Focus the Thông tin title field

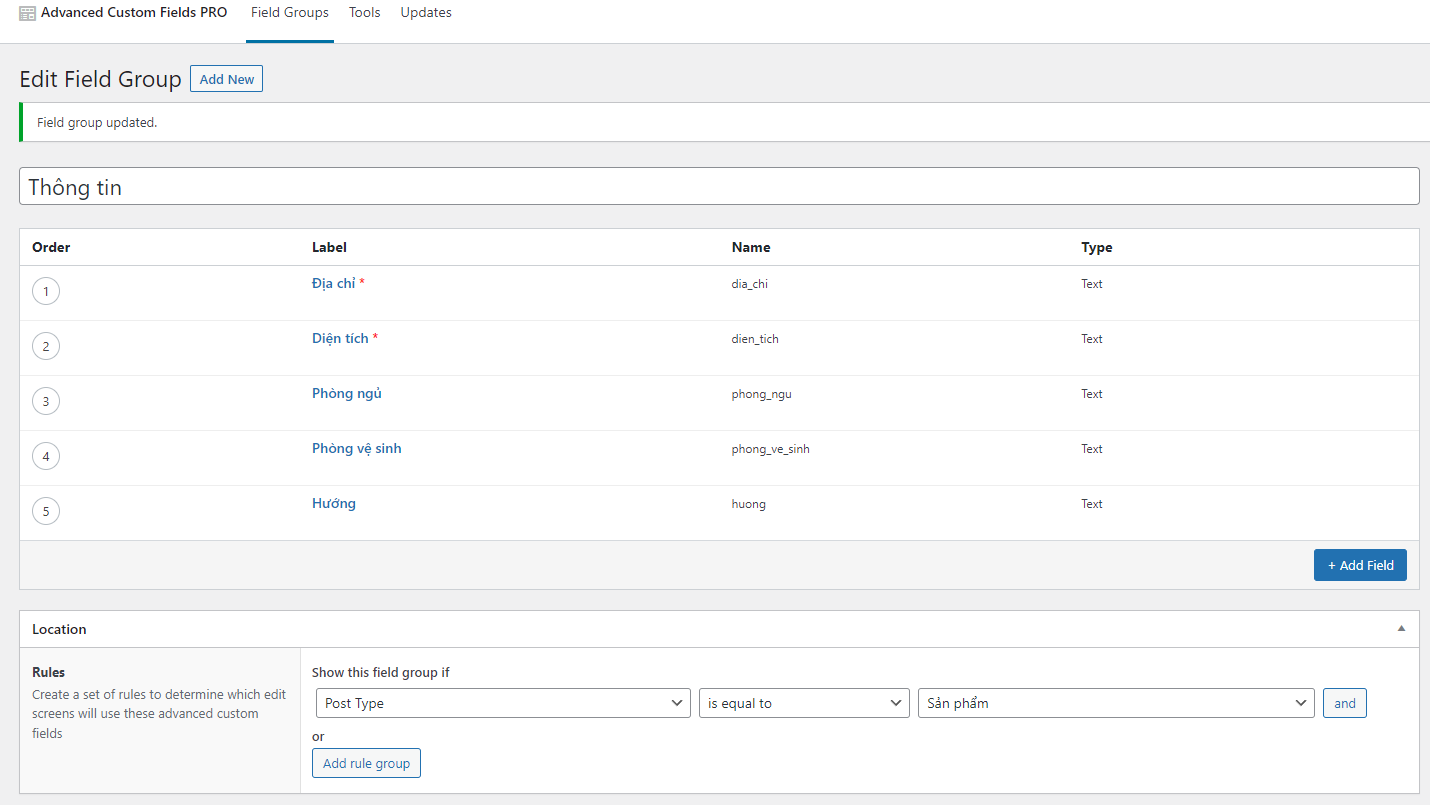[x=719, y=186]
